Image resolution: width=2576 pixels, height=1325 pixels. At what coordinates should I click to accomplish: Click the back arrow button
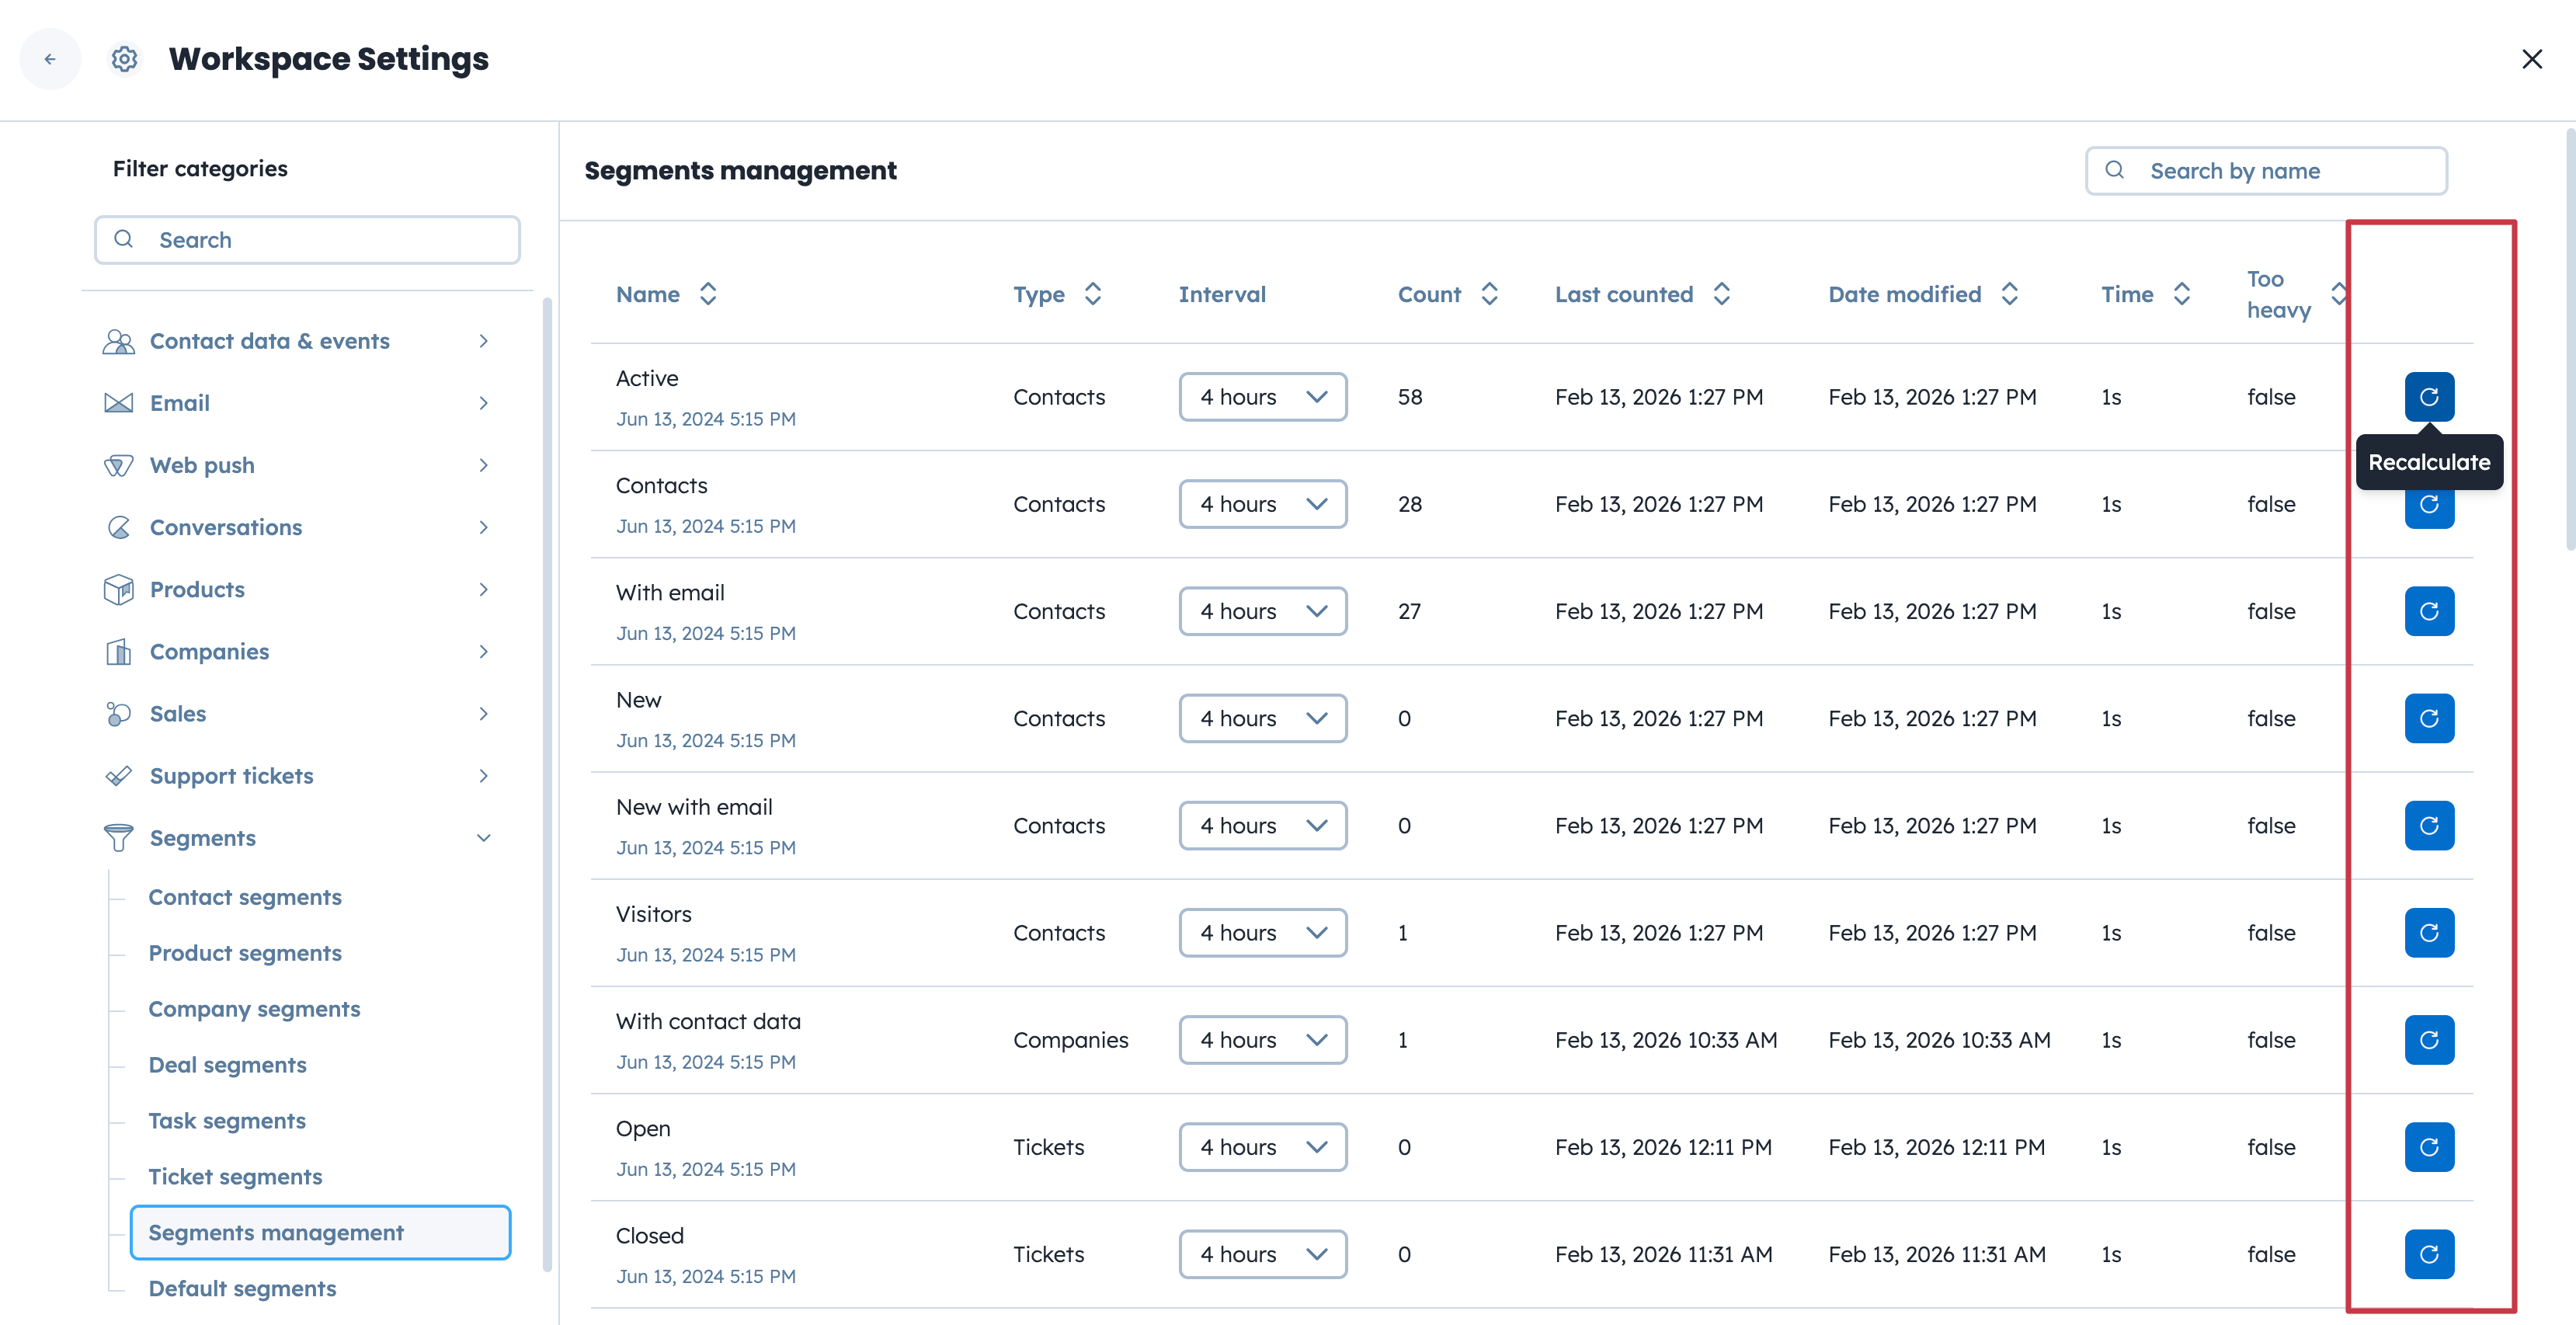(x=50, y=59)
